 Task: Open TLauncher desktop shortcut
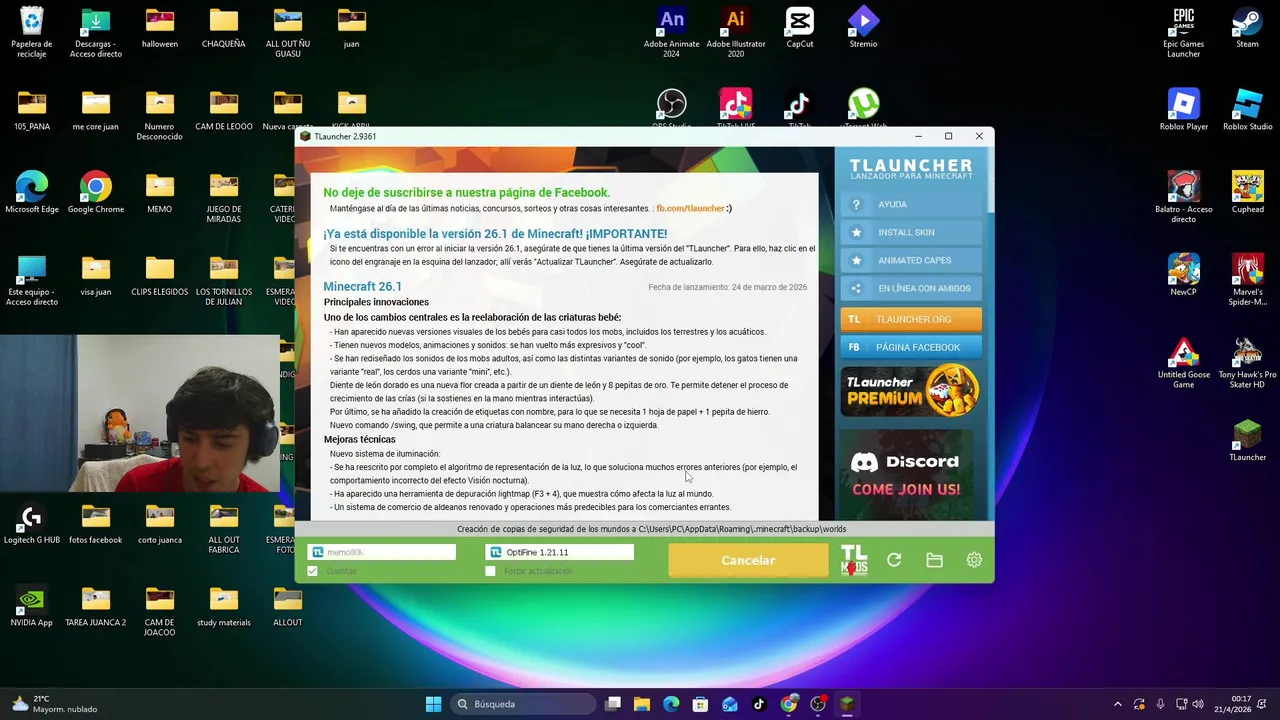click(x=1247, y=440)
